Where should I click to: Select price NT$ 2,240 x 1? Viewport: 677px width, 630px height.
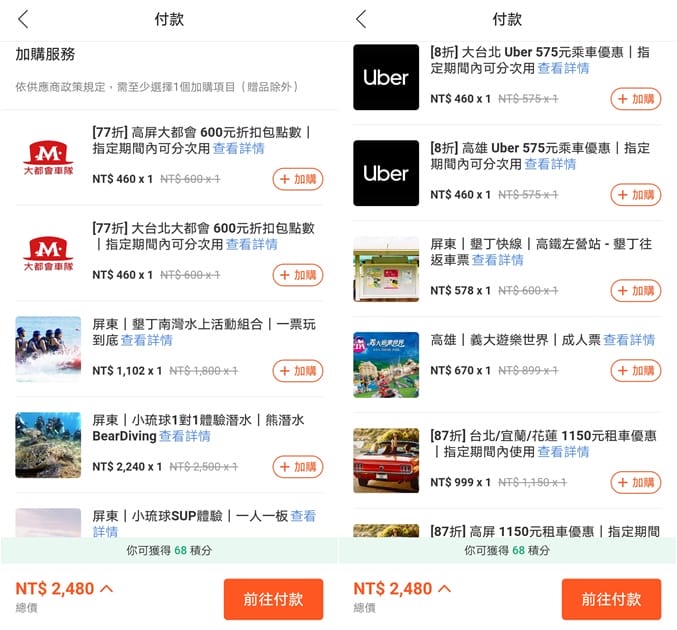pyautogui.click(x=127, y=466)
